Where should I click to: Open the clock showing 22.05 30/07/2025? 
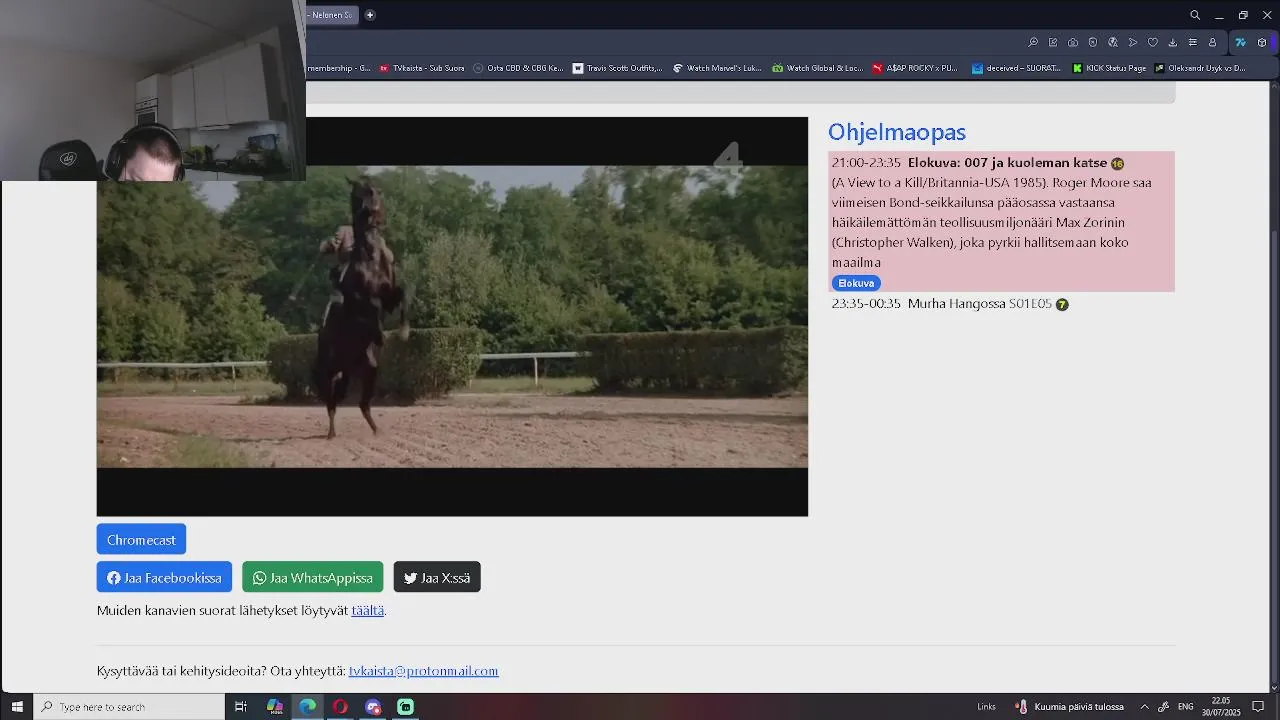1221,707
